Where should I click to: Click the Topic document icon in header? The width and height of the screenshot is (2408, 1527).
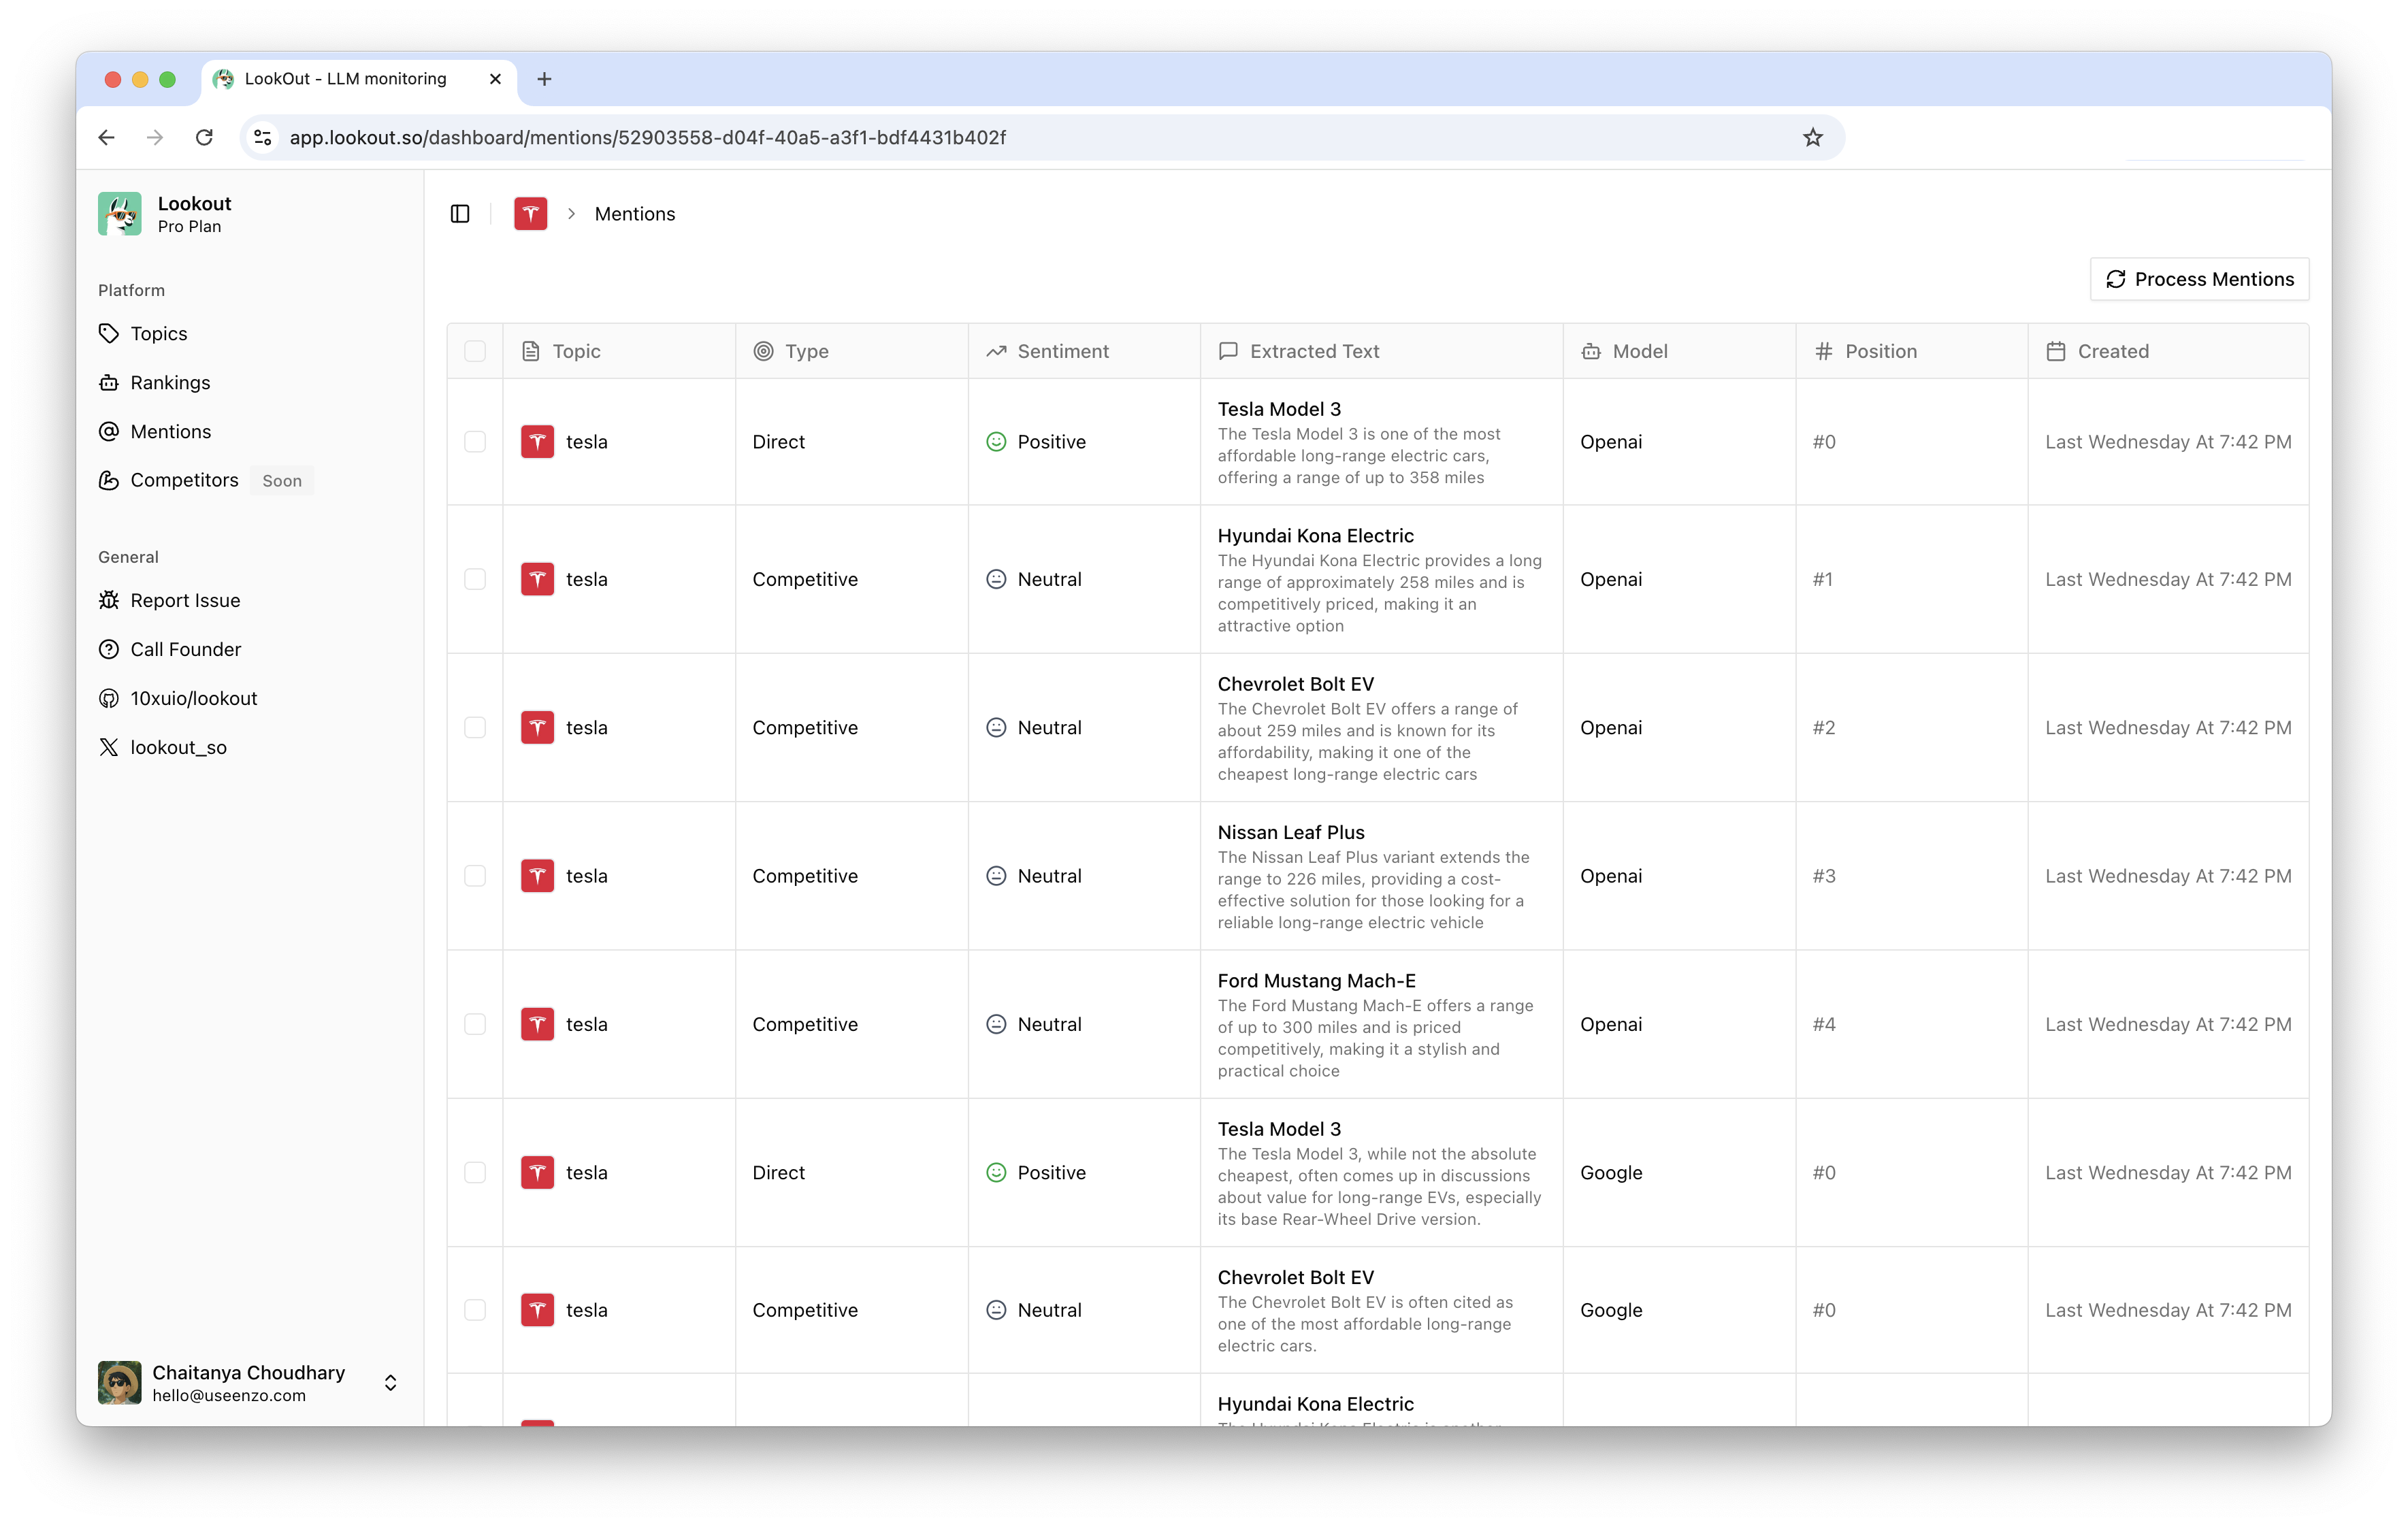(531, 352)
